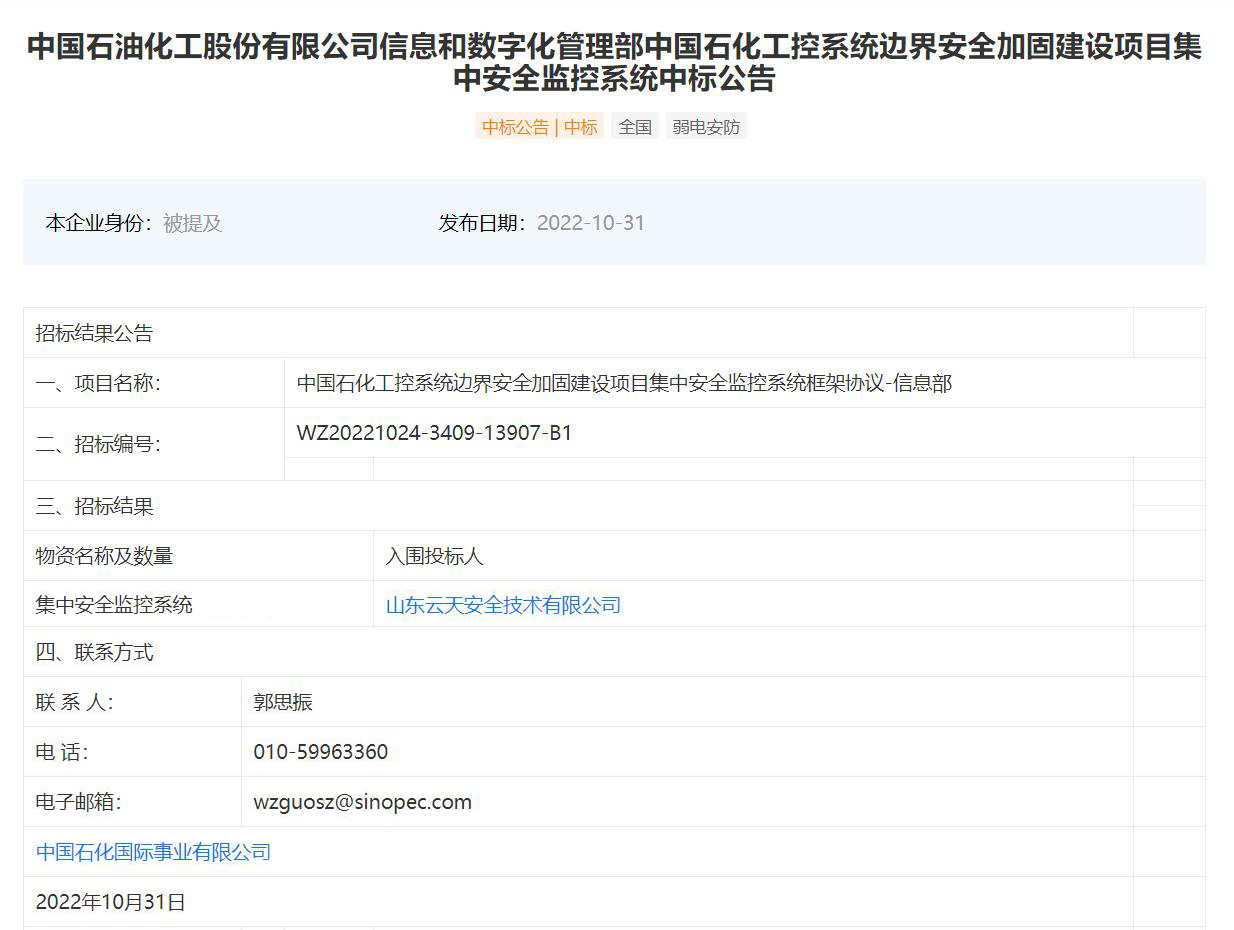Select phone number 010-59963360
1234x930 pixels.
tap(321, 752)
